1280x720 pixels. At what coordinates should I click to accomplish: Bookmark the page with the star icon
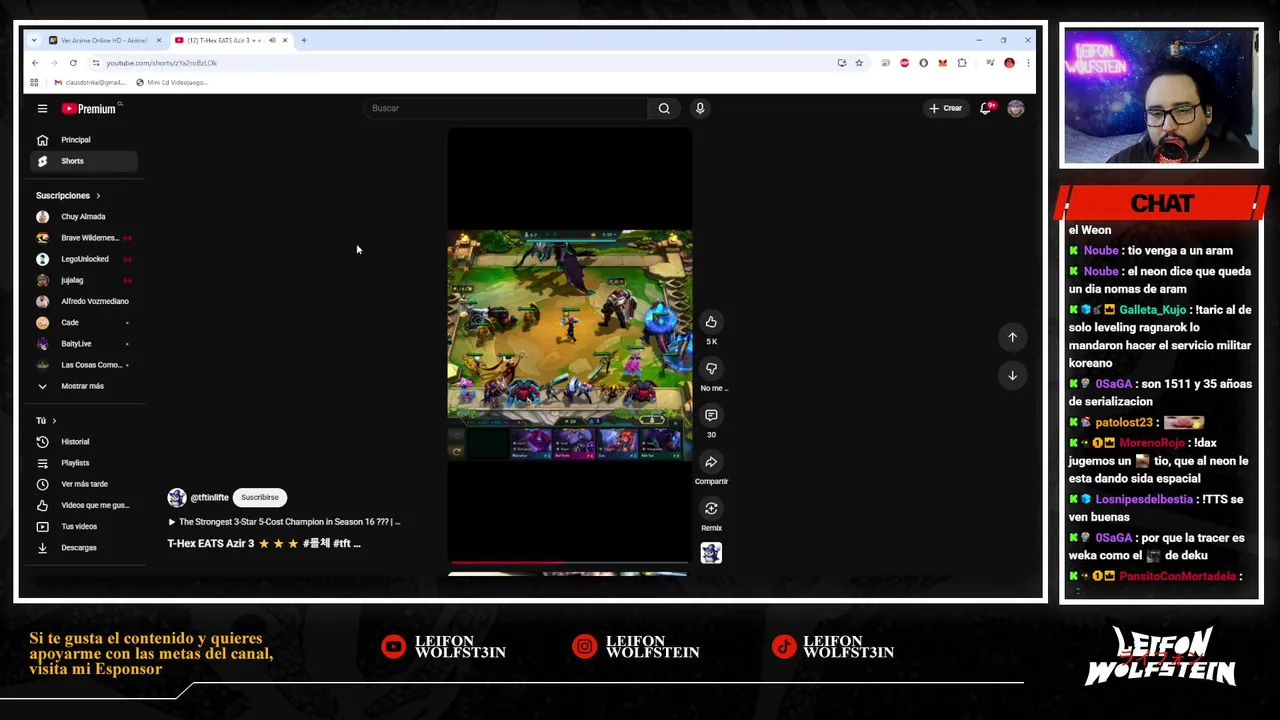(858, 63)
